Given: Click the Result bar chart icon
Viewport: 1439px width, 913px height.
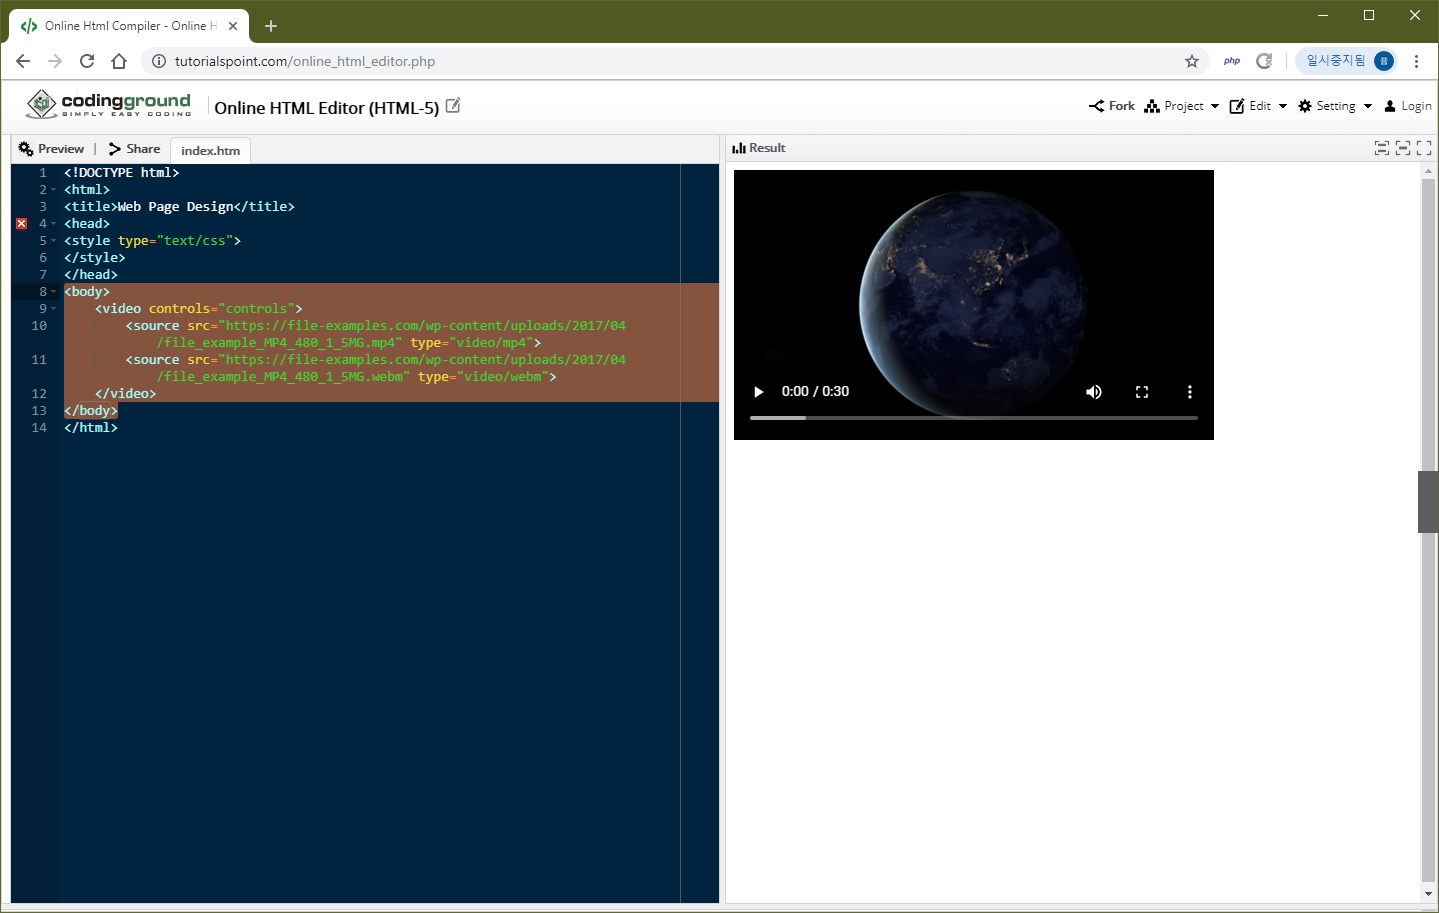Looking at the screenshot, I should point(740,147).
